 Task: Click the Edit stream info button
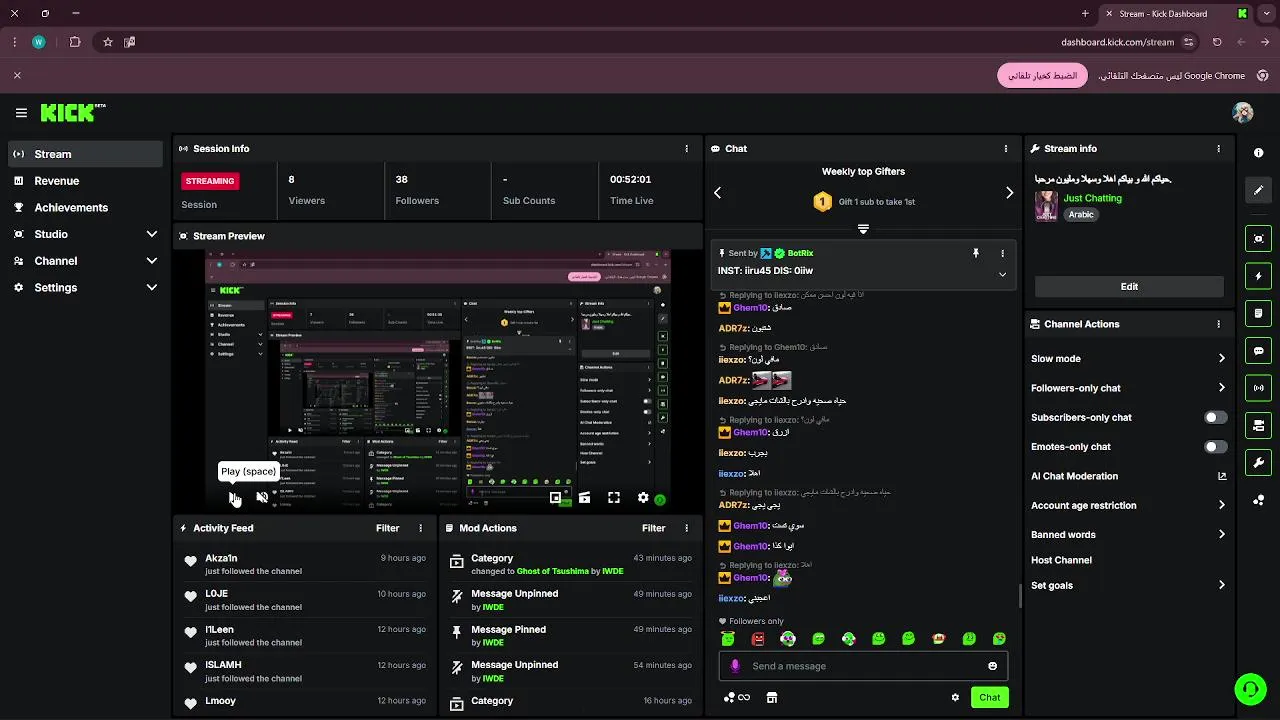[x=1129, y=286]
